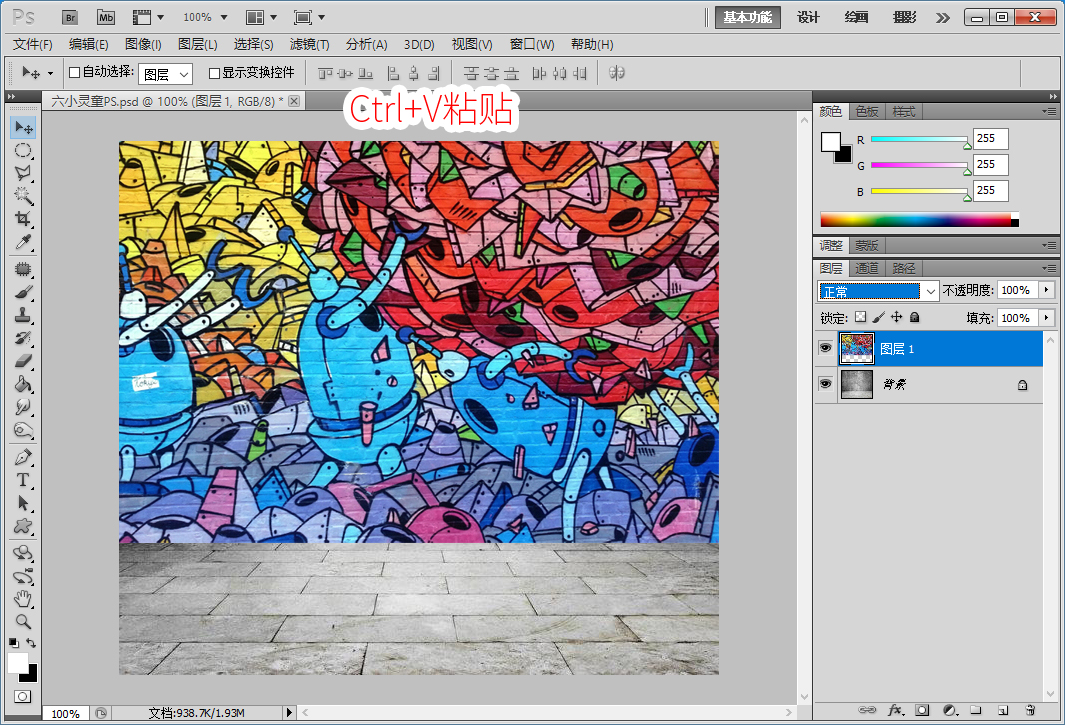Hide the 背景 layer eye icon

coord(825,384)
